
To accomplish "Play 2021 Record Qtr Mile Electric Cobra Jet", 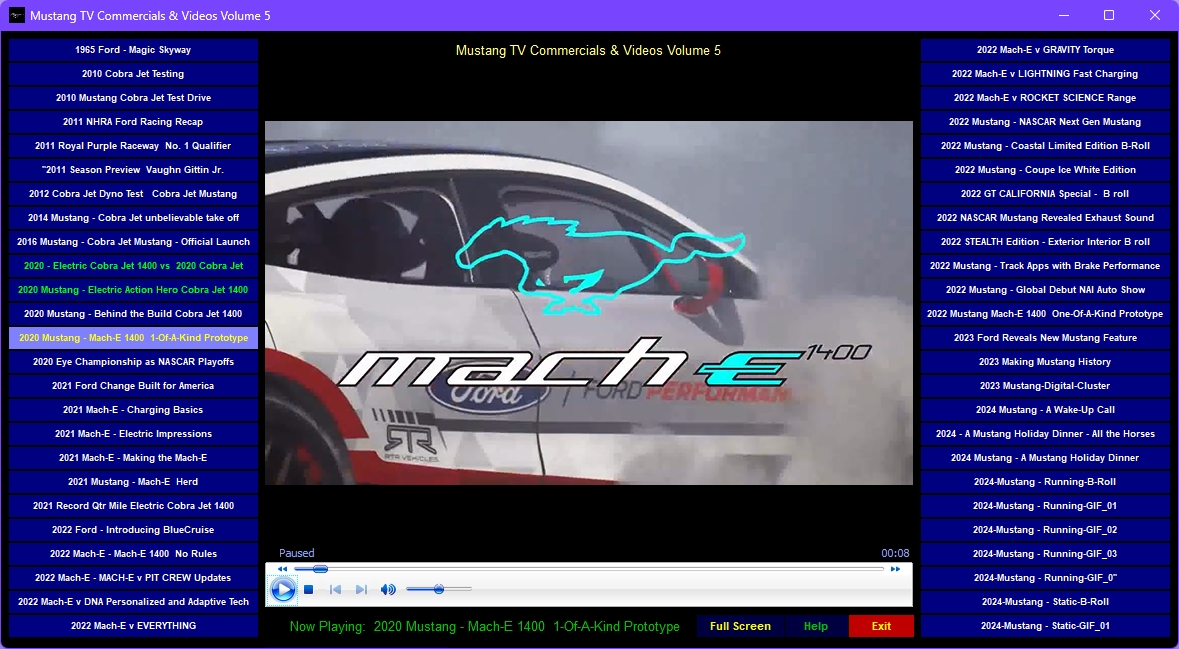I will (133, 506).
